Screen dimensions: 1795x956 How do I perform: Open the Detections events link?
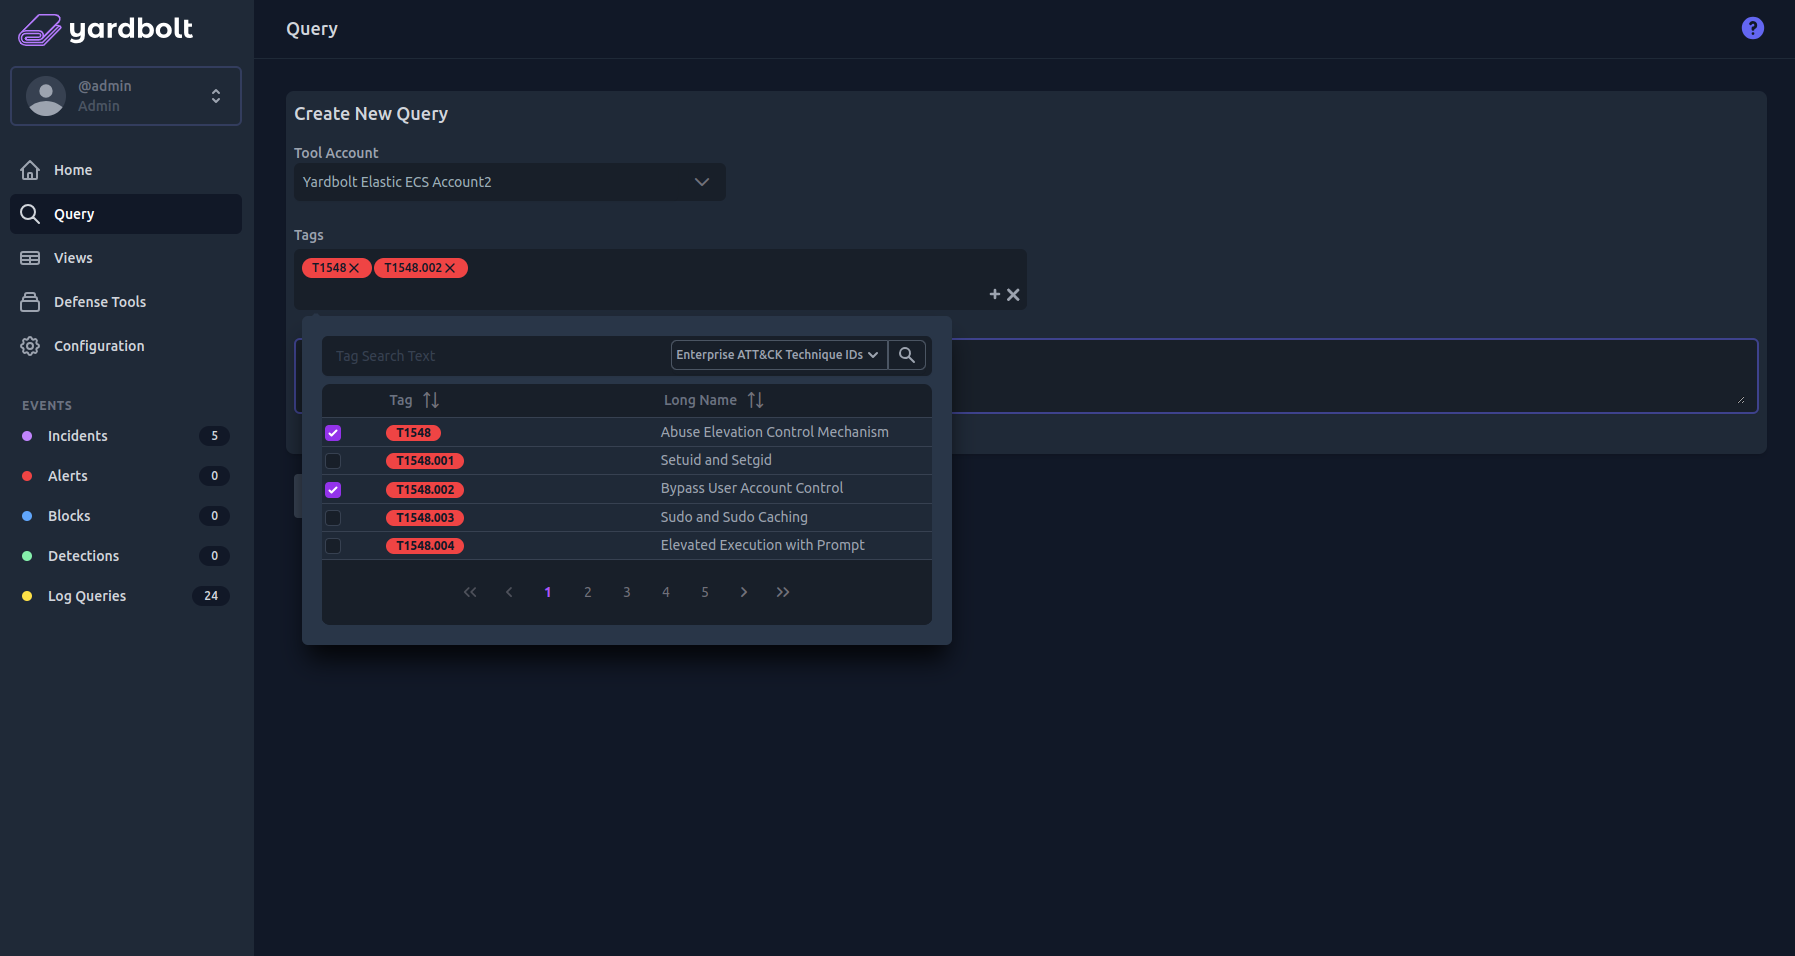click(126, 556)
